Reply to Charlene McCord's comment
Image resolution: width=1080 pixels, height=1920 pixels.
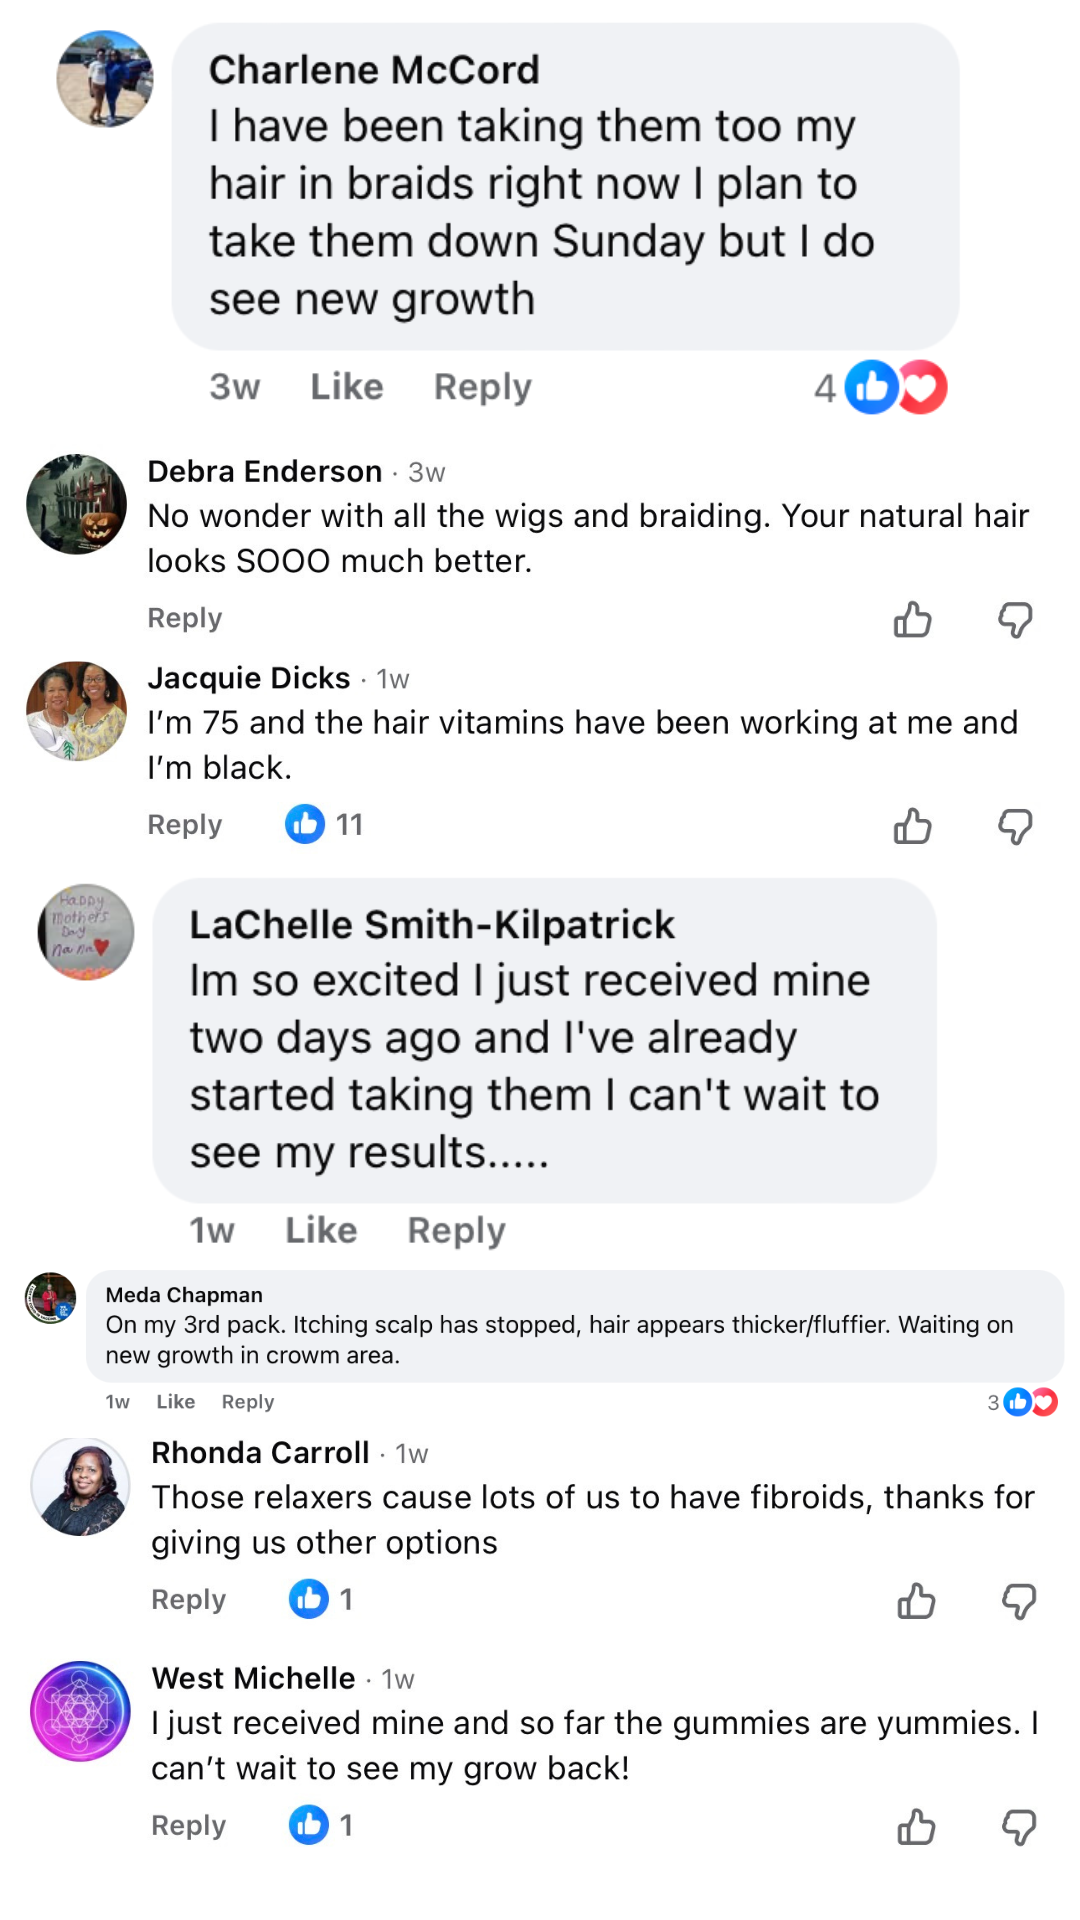coord(482,387)
